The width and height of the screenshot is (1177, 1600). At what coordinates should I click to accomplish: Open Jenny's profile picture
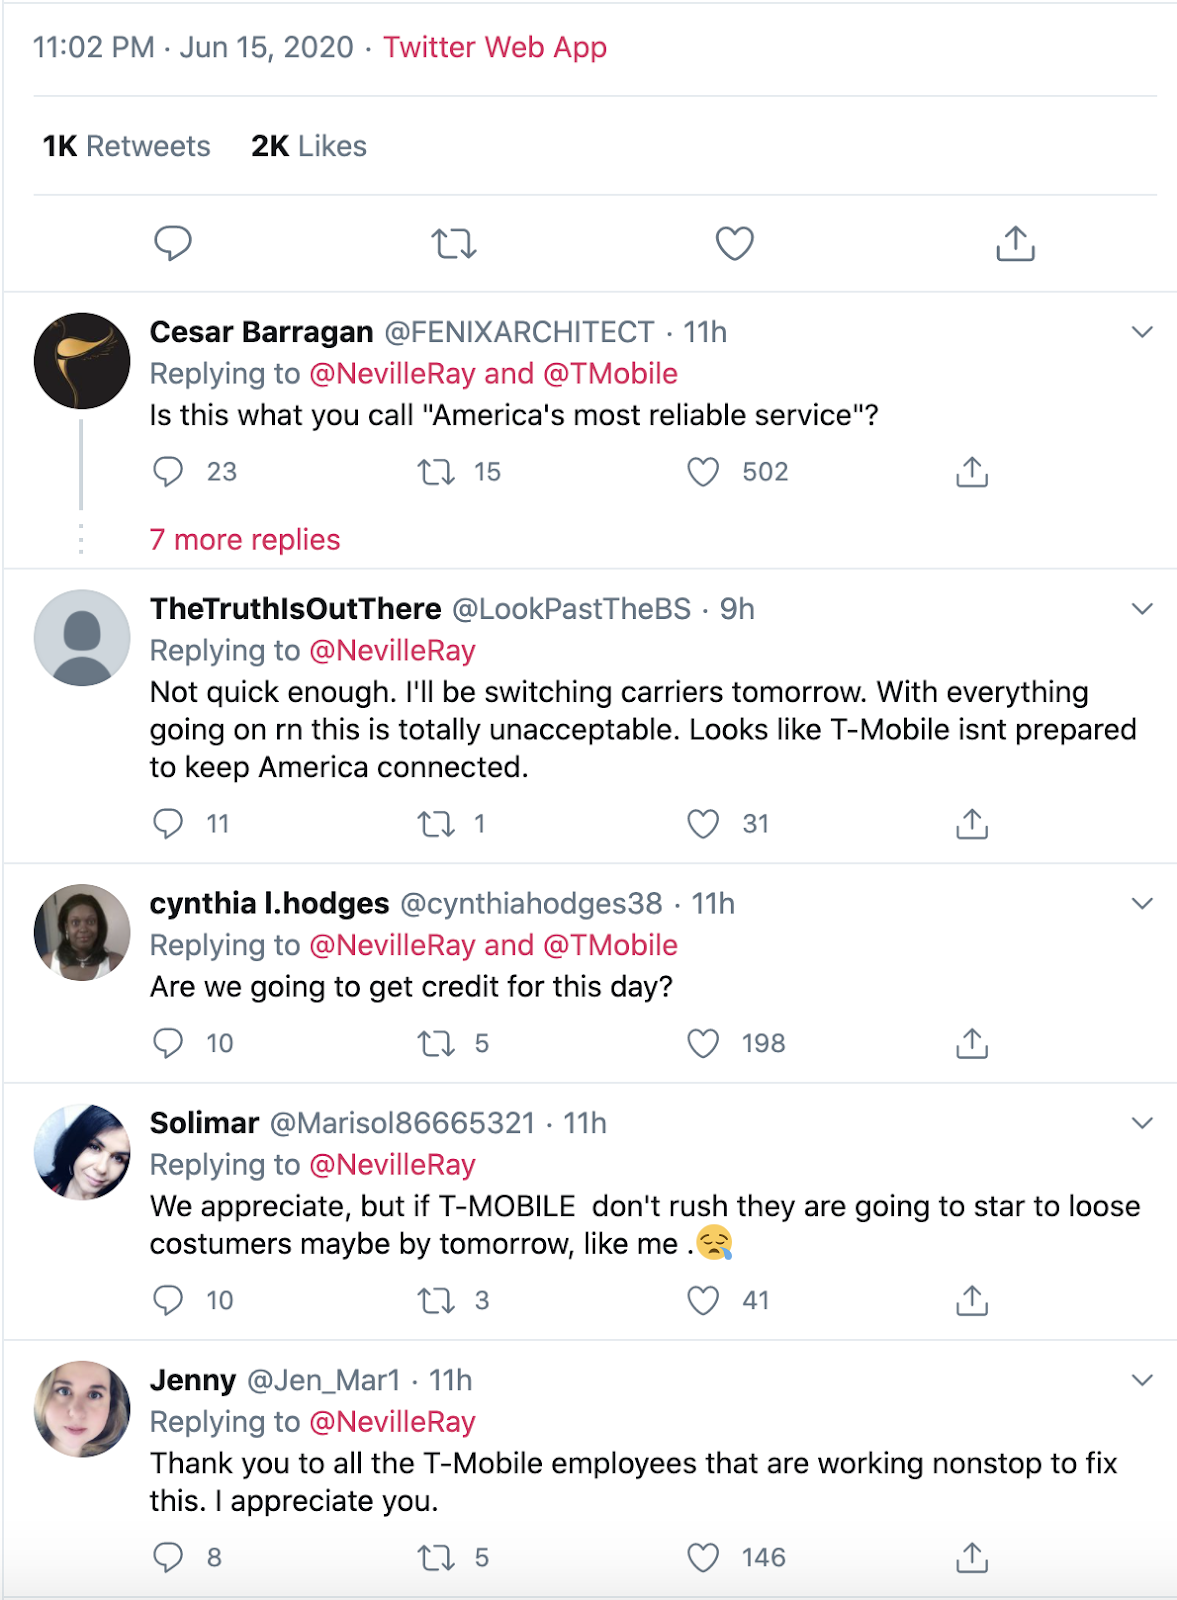click(82, 1408)
